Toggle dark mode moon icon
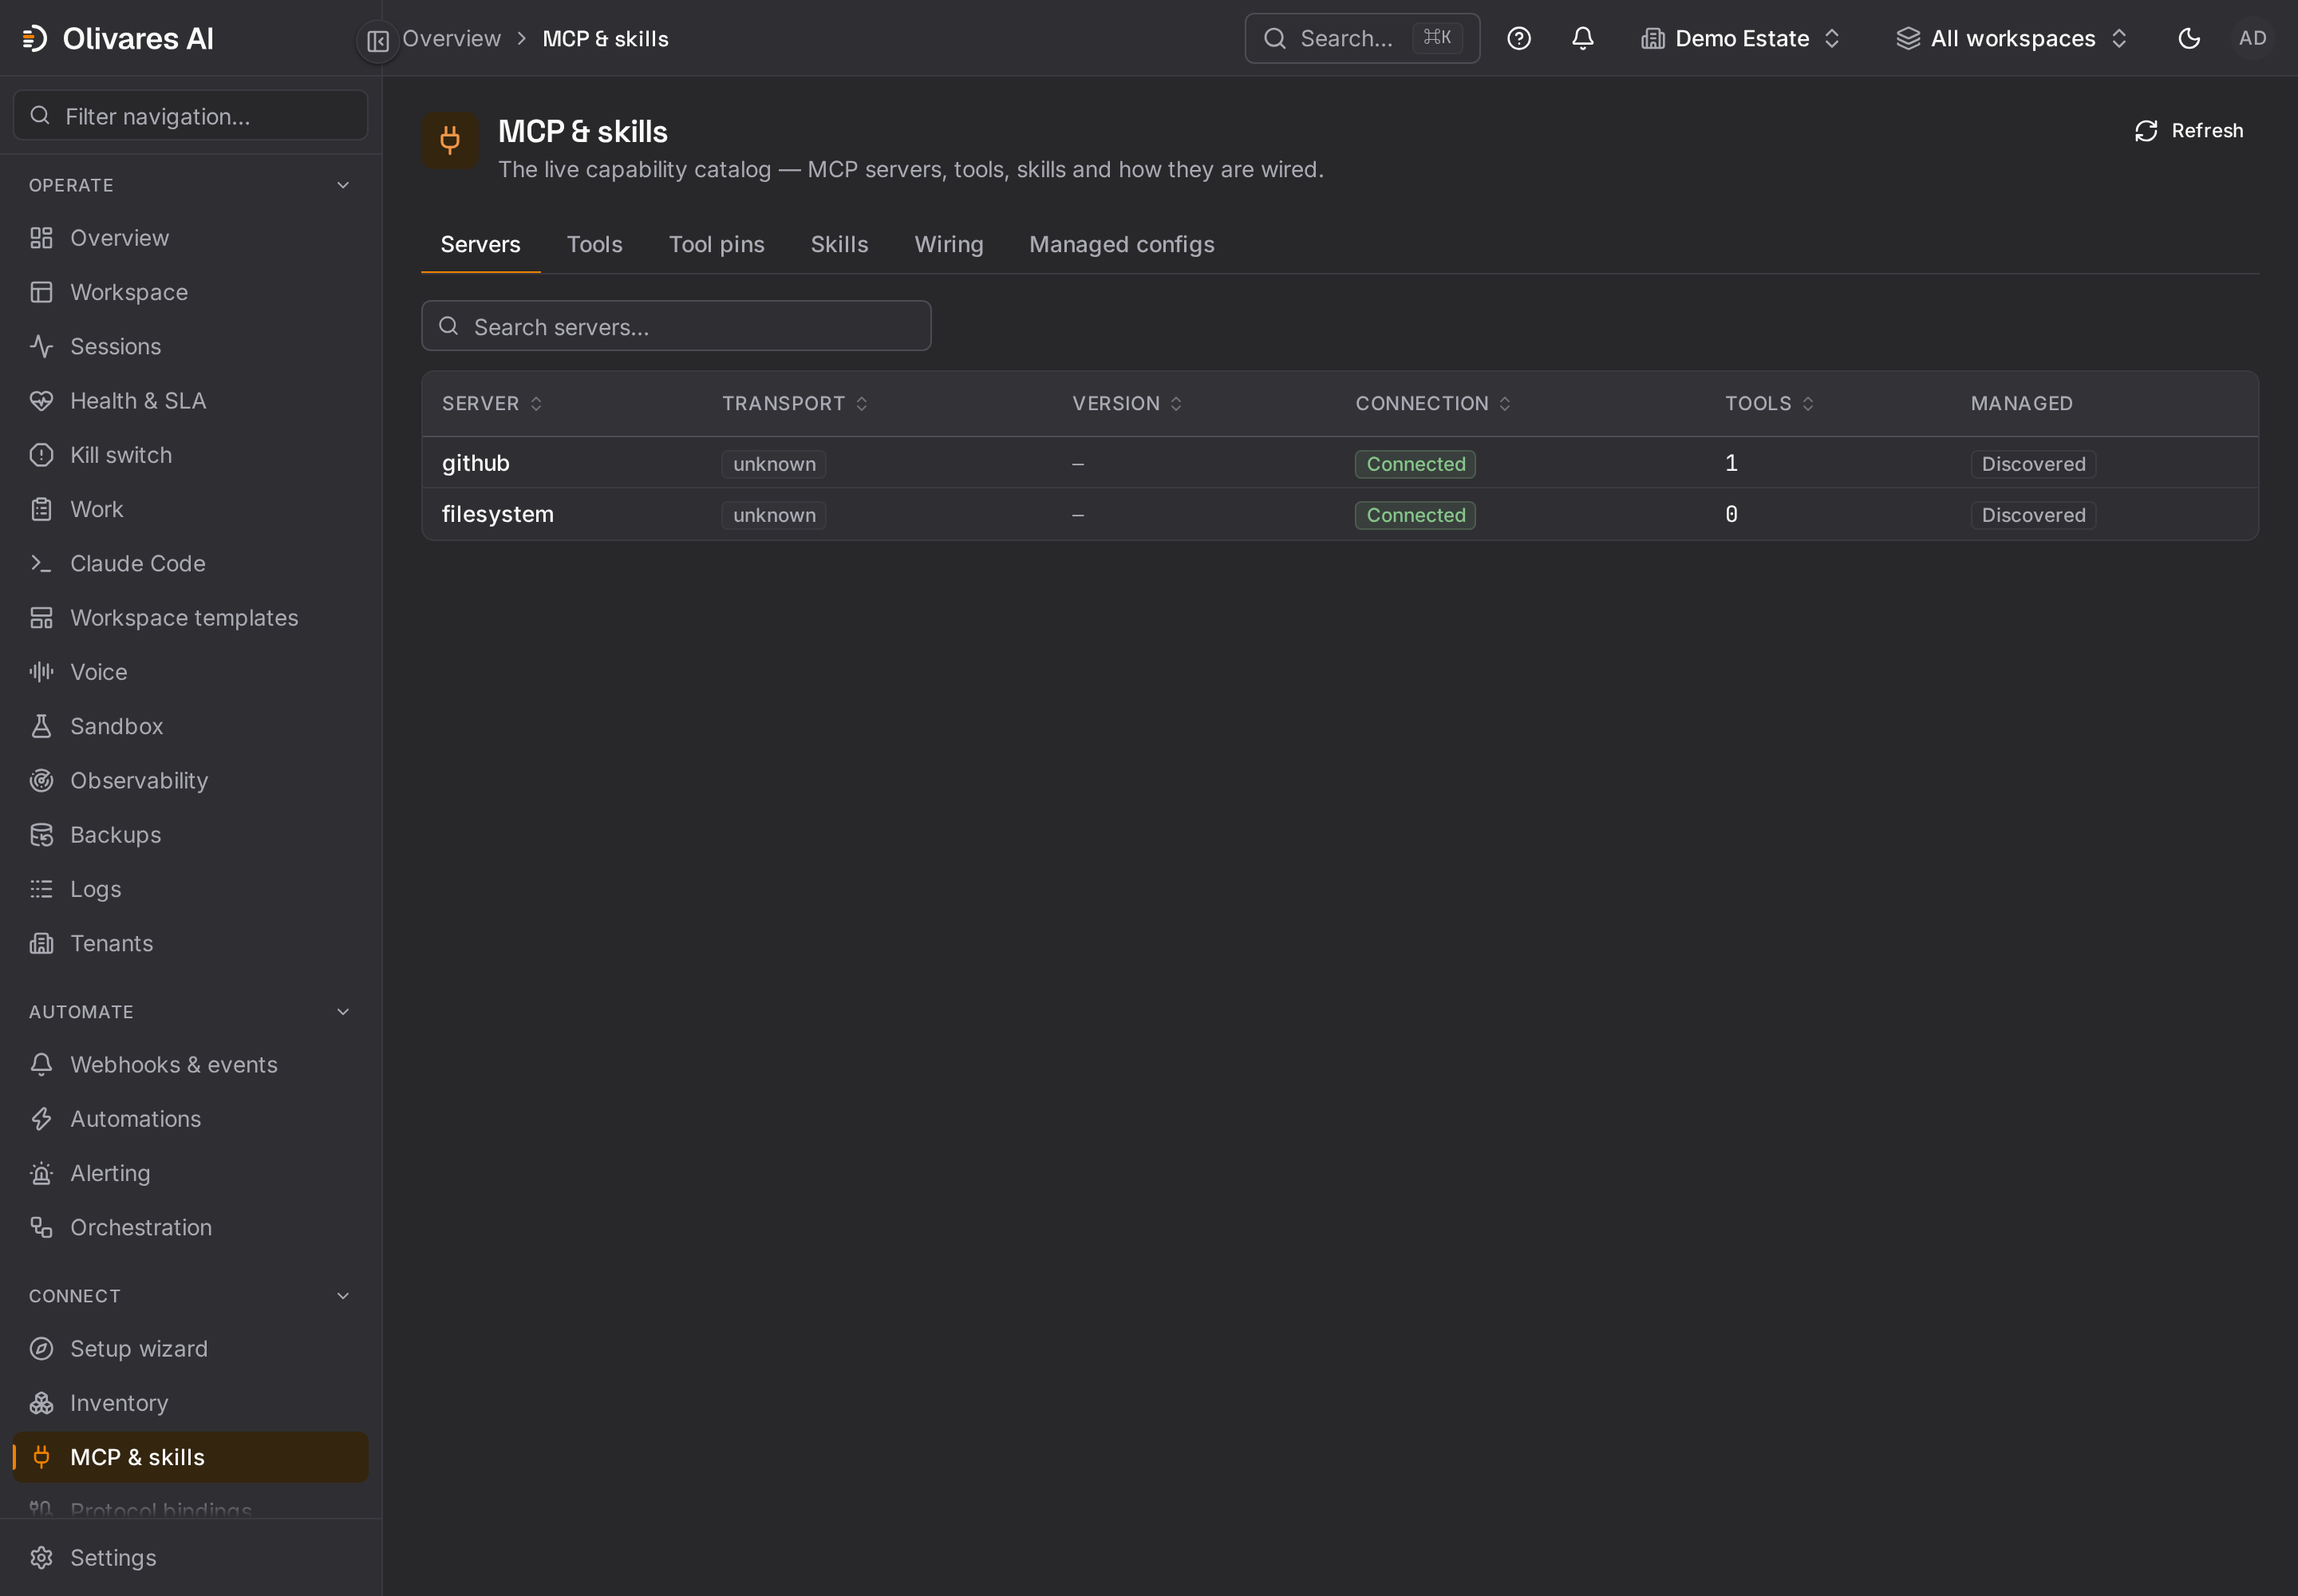 click(x=2188, y=38)
